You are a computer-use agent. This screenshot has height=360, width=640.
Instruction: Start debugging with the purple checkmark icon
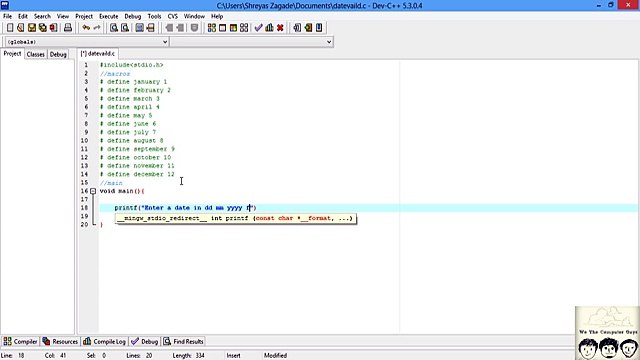[x=258, y=28]
